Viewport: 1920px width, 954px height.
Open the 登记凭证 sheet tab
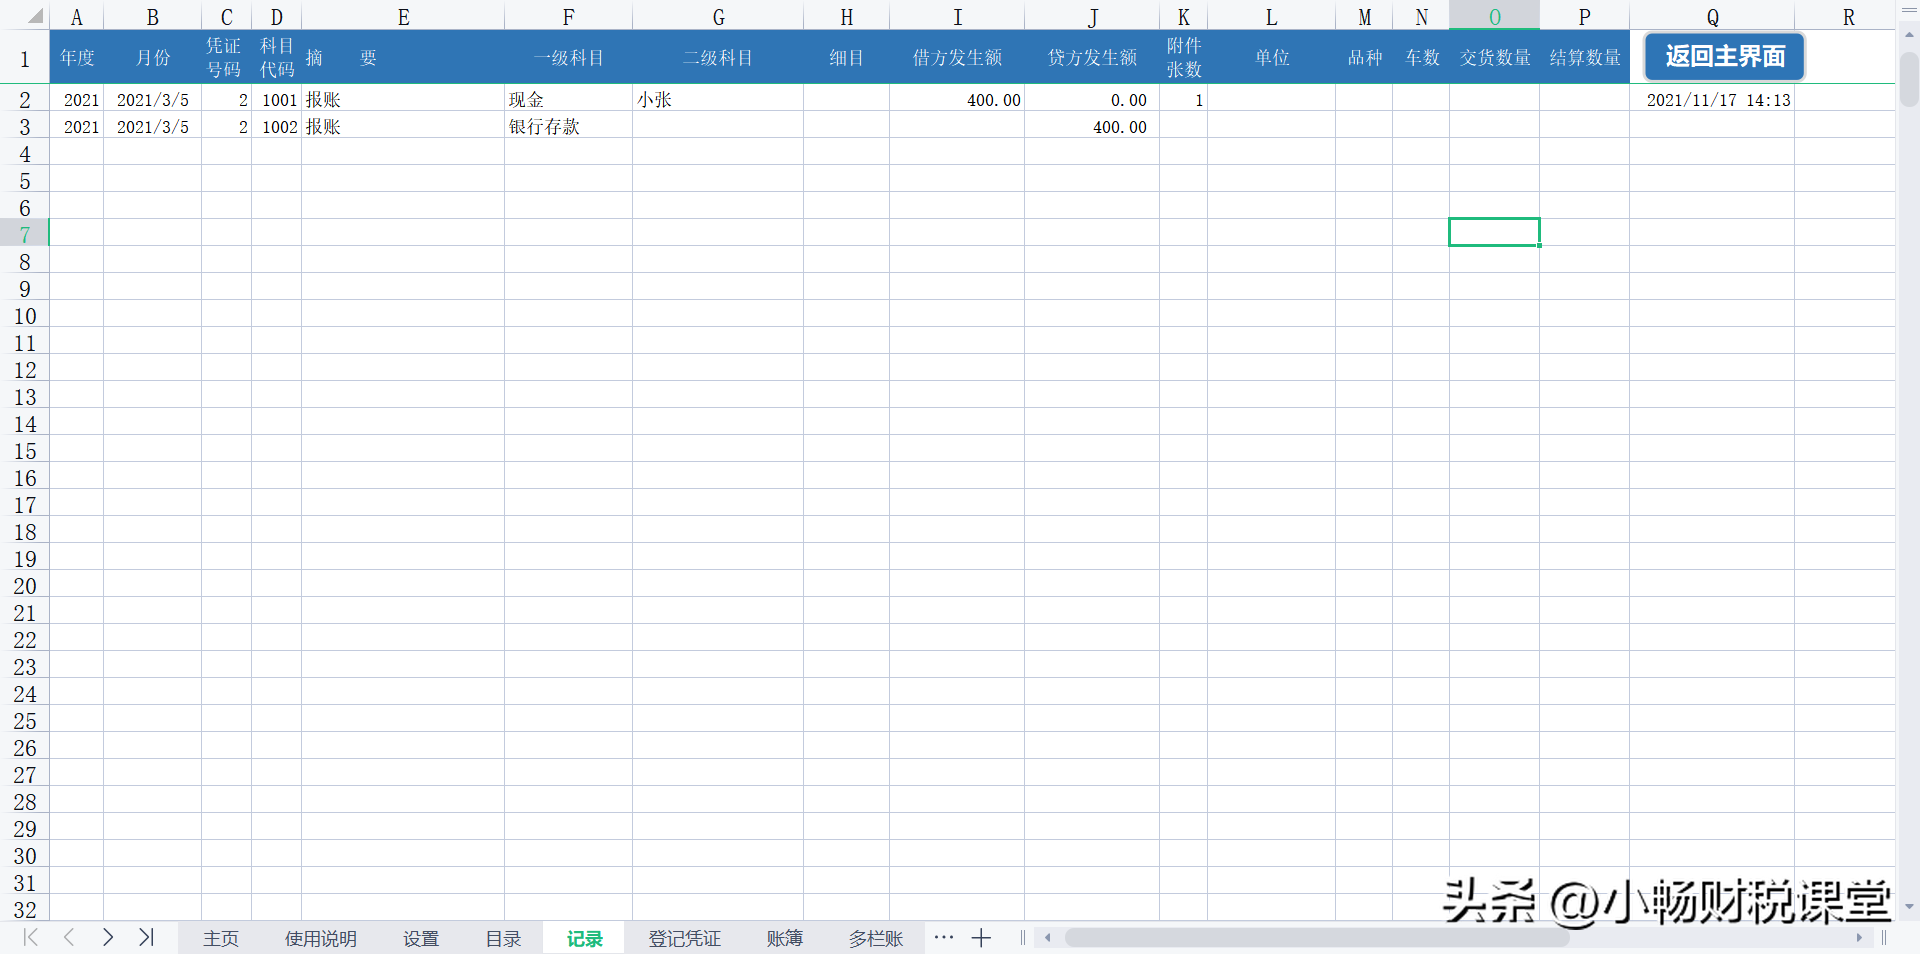[x=685, y=939]
